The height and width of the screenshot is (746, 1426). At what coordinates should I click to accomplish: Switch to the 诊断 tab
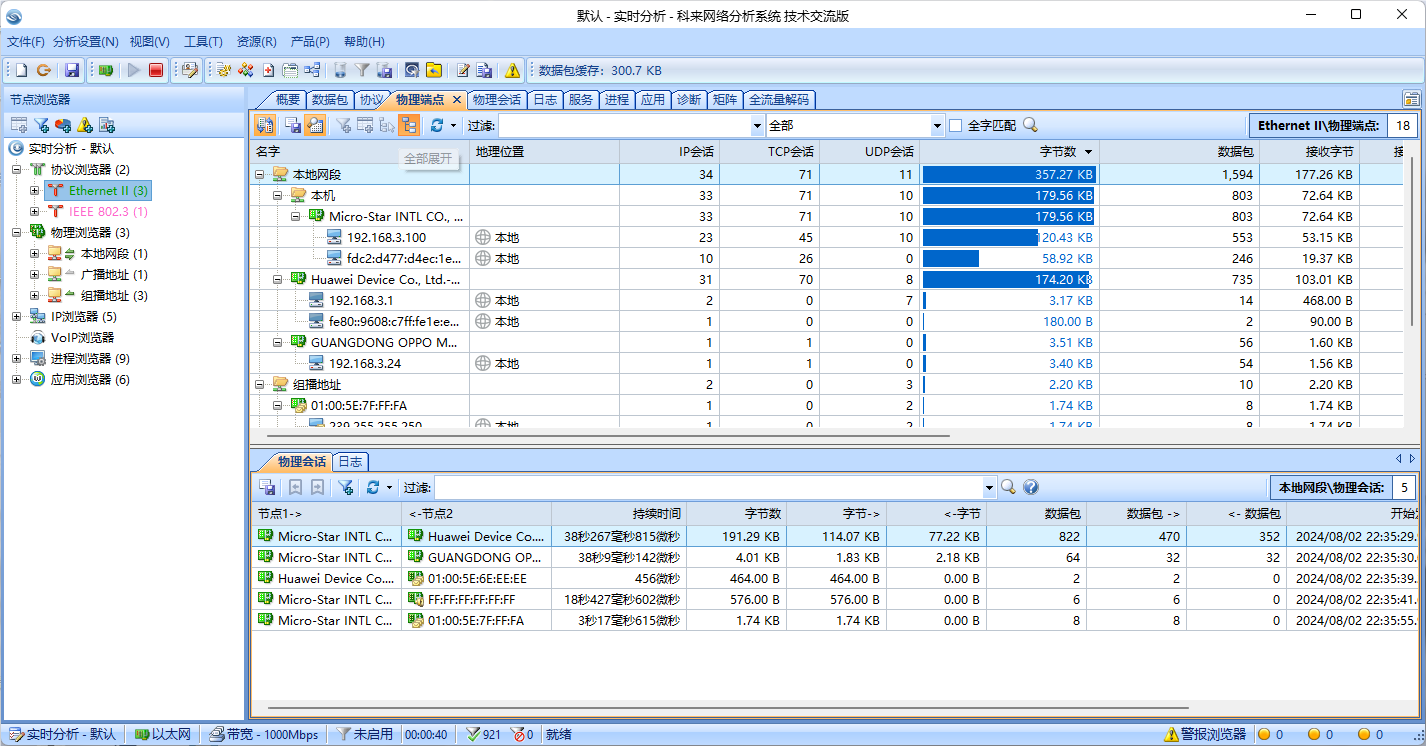point(689,99)
